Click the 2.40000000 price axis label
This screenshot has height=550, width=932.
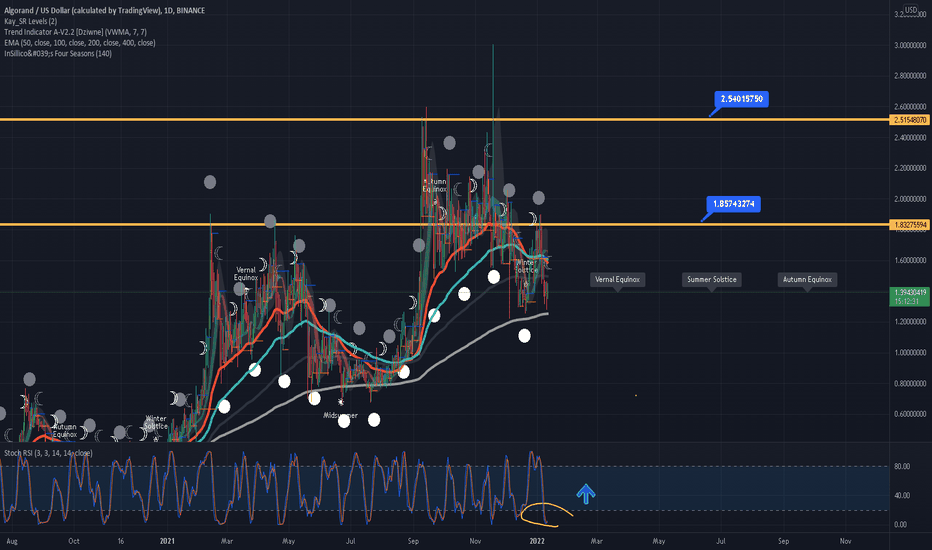(910, 138)
